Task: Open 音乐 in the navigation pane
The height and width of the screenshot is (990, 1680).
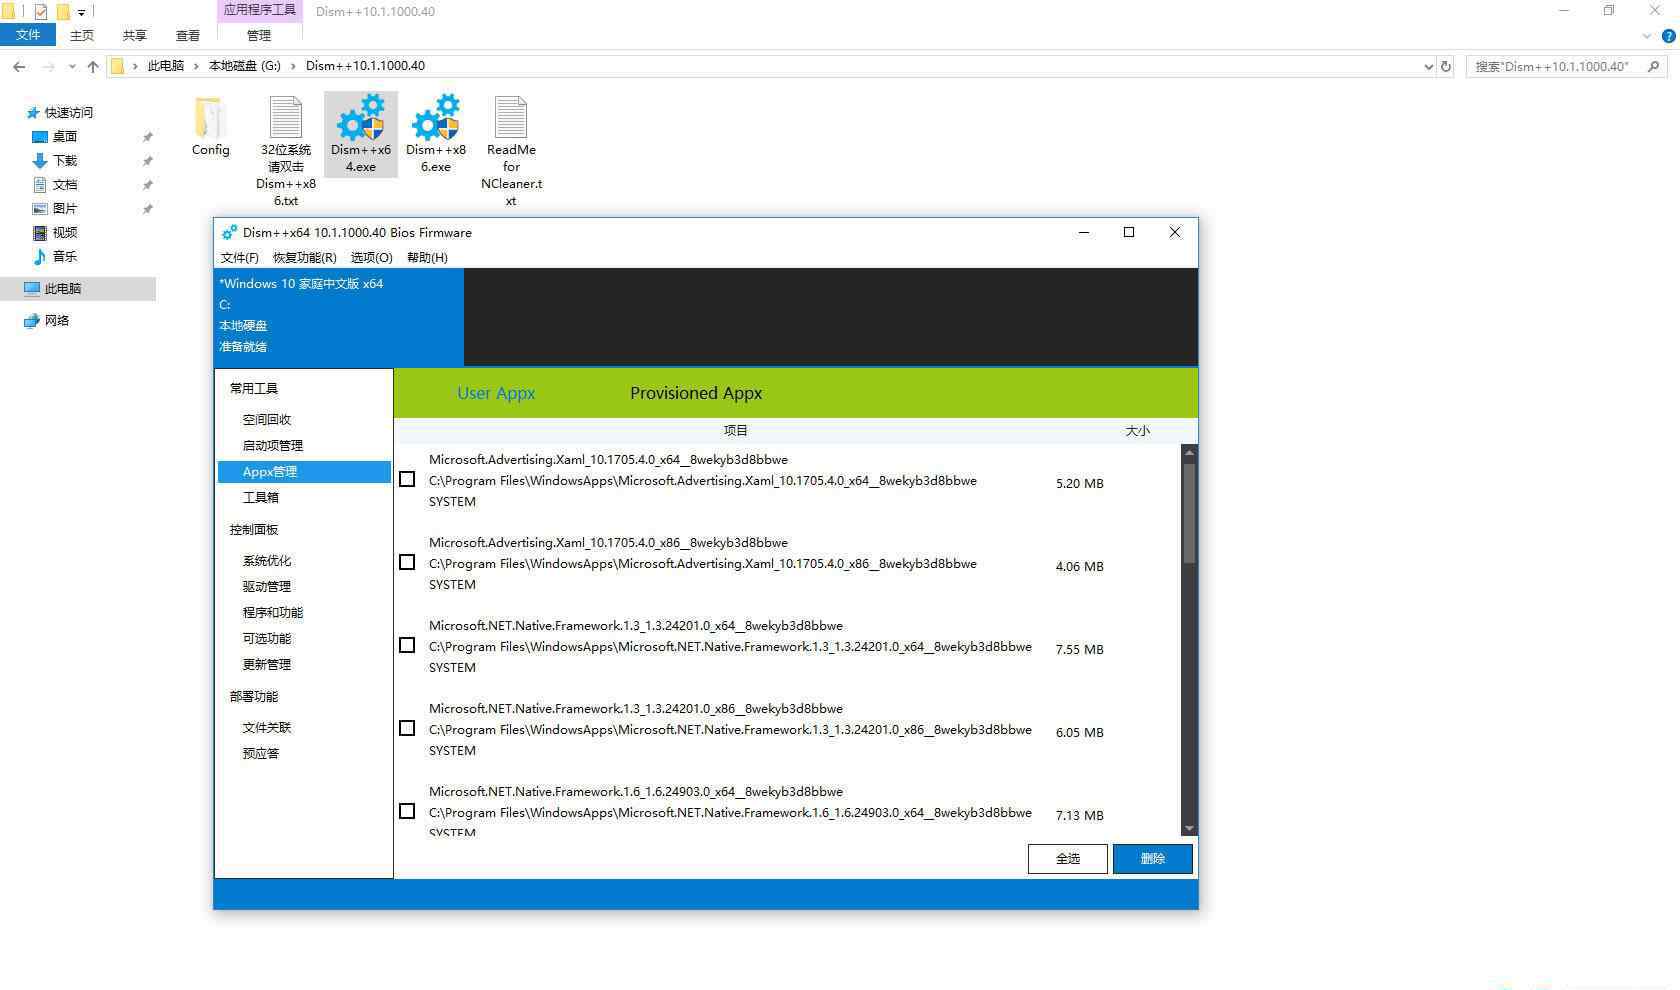Action: click(65, 256)
